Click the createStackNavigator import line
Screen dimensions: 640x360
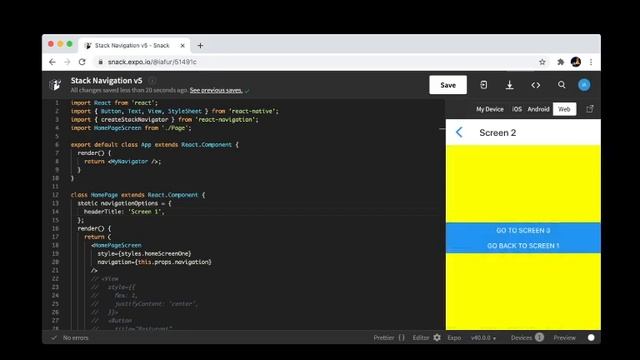pos(164,120)
